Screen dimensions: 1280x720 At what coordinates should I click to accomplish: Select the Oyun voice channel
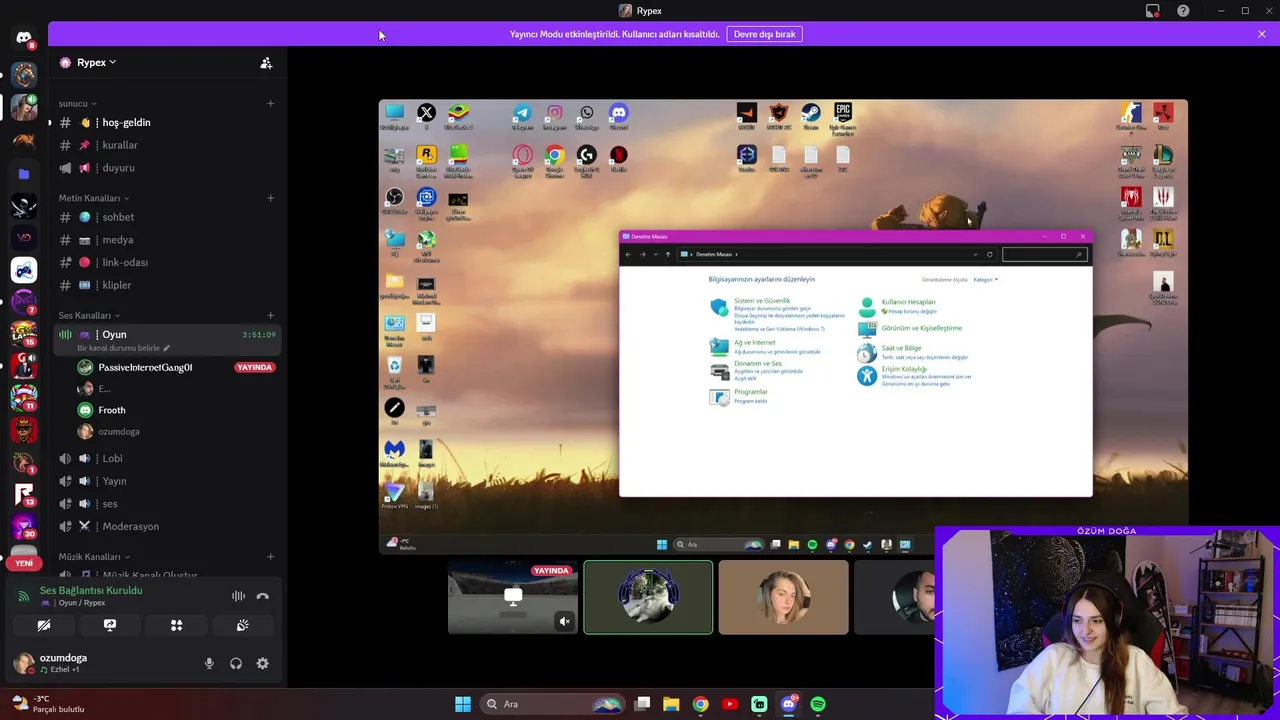click(x=166, y=334)
